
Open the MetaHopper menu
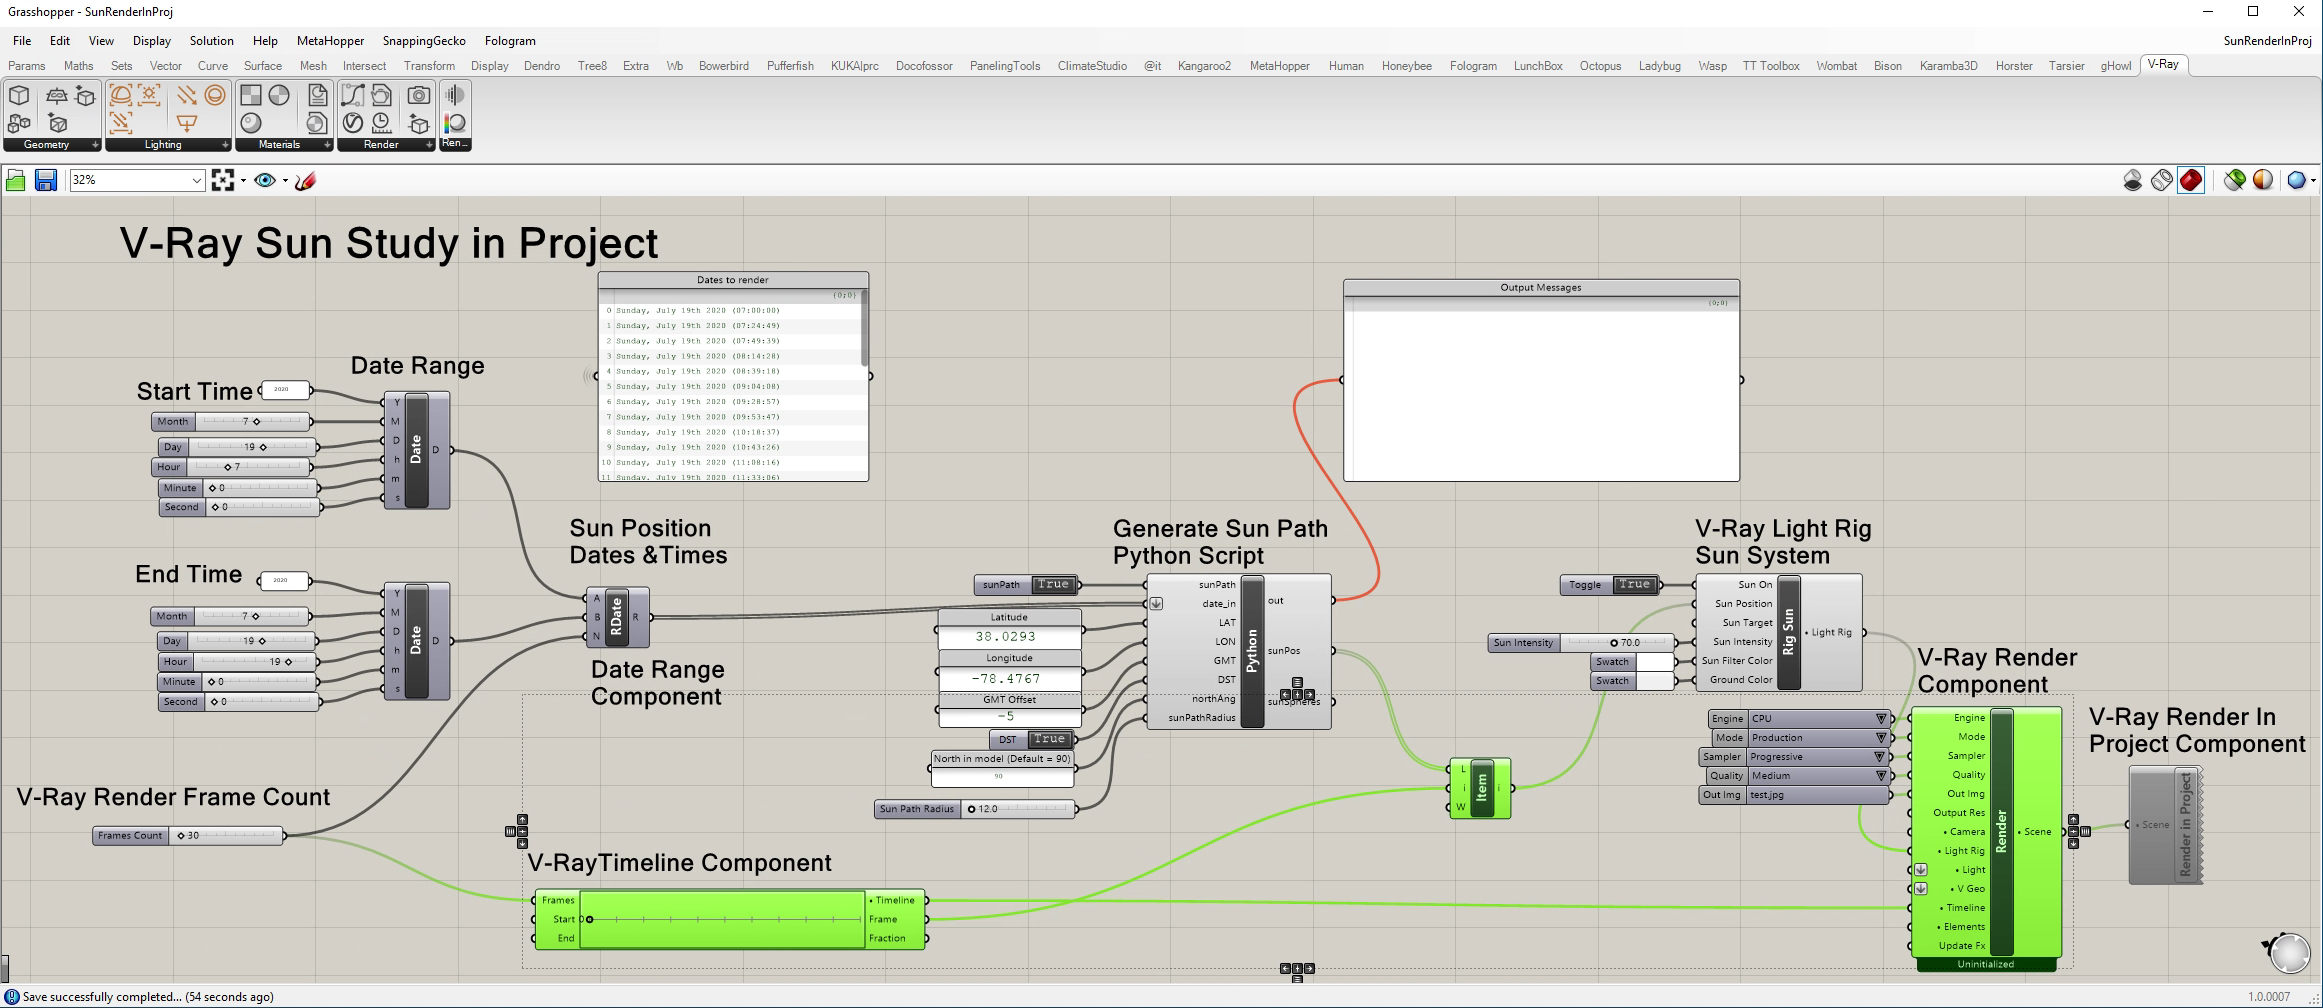click(330, 41)
